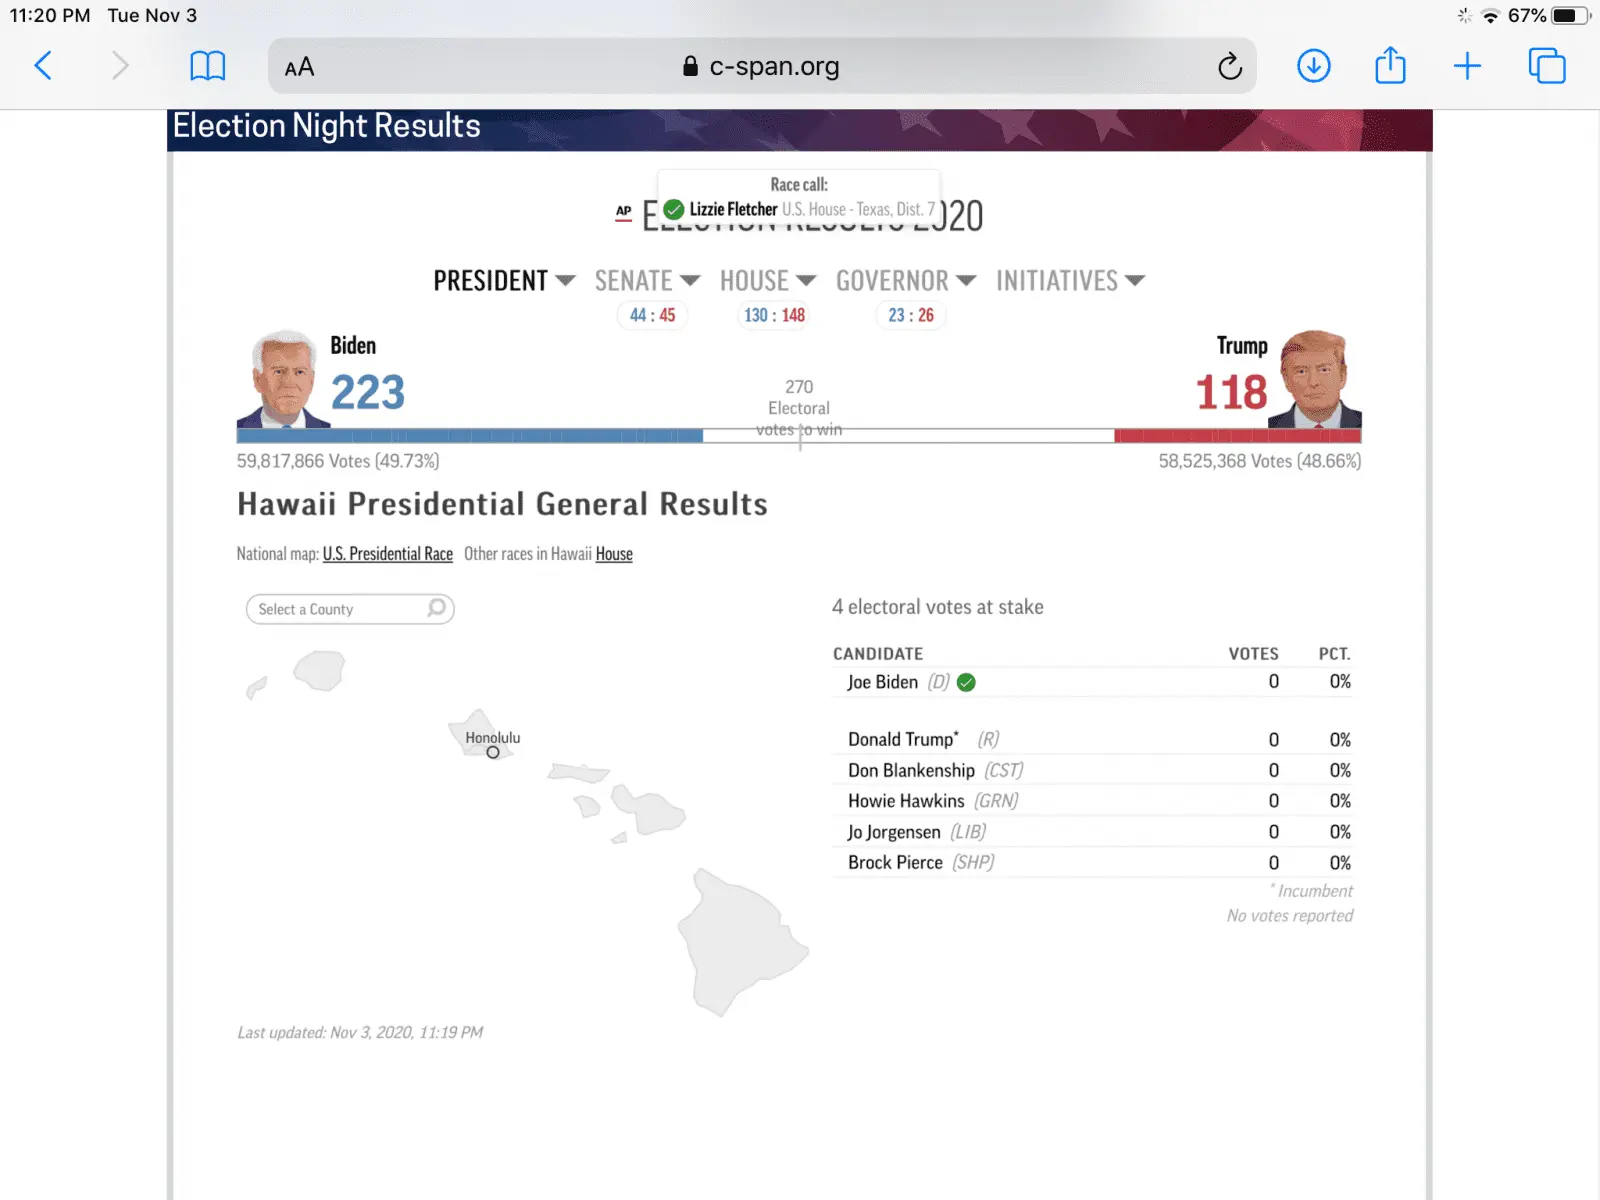The height and width of the screenshot is (1200, 1600).
Task: Tap the Share icon in toolbar
Action: click(x=1390, y=66)
